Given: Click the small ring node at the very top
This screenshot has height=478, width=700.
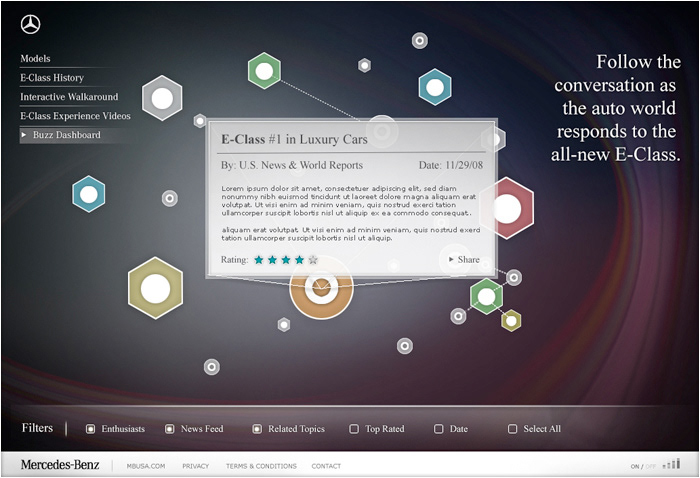Looking at the screenshot, I should pyautogui.click(x=420, y=41).
